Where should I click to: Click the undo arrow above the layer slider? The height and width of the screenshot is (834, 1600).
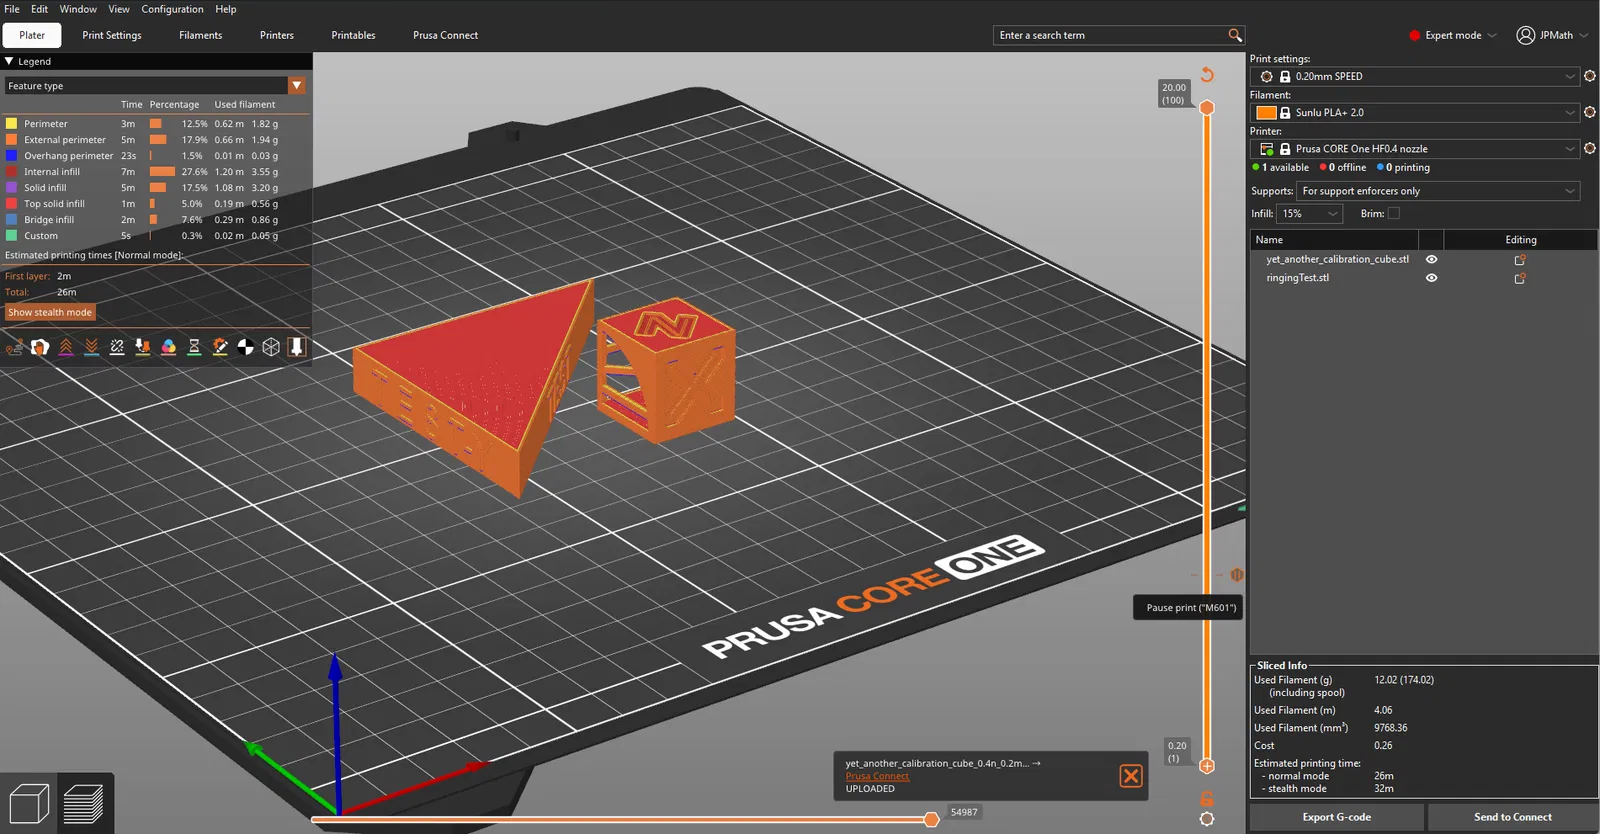pos(1207,75)
